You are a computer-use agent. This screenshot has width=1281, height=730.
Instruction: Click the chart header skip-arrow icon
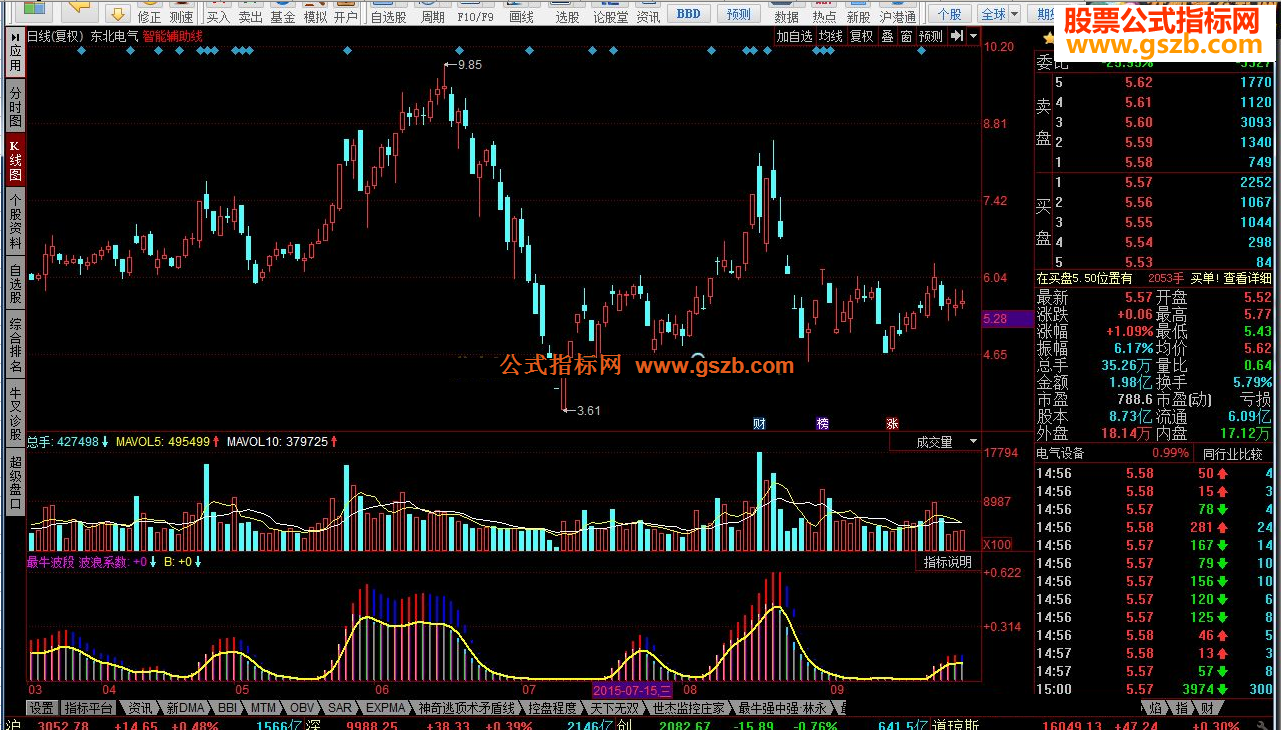click(957, 36)
